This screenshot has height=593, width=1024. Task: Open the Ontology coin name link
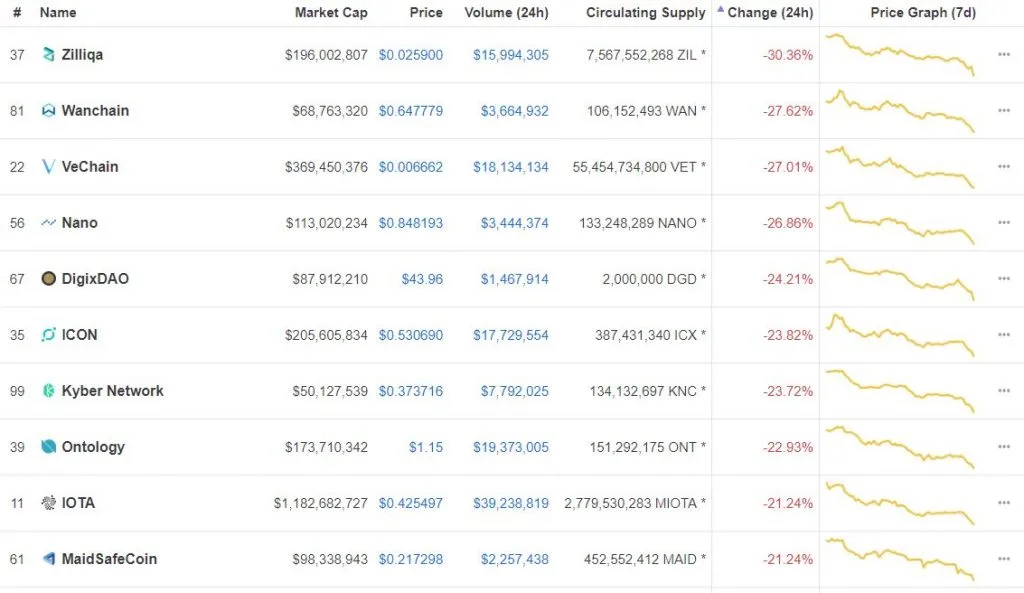click(93, 447)
